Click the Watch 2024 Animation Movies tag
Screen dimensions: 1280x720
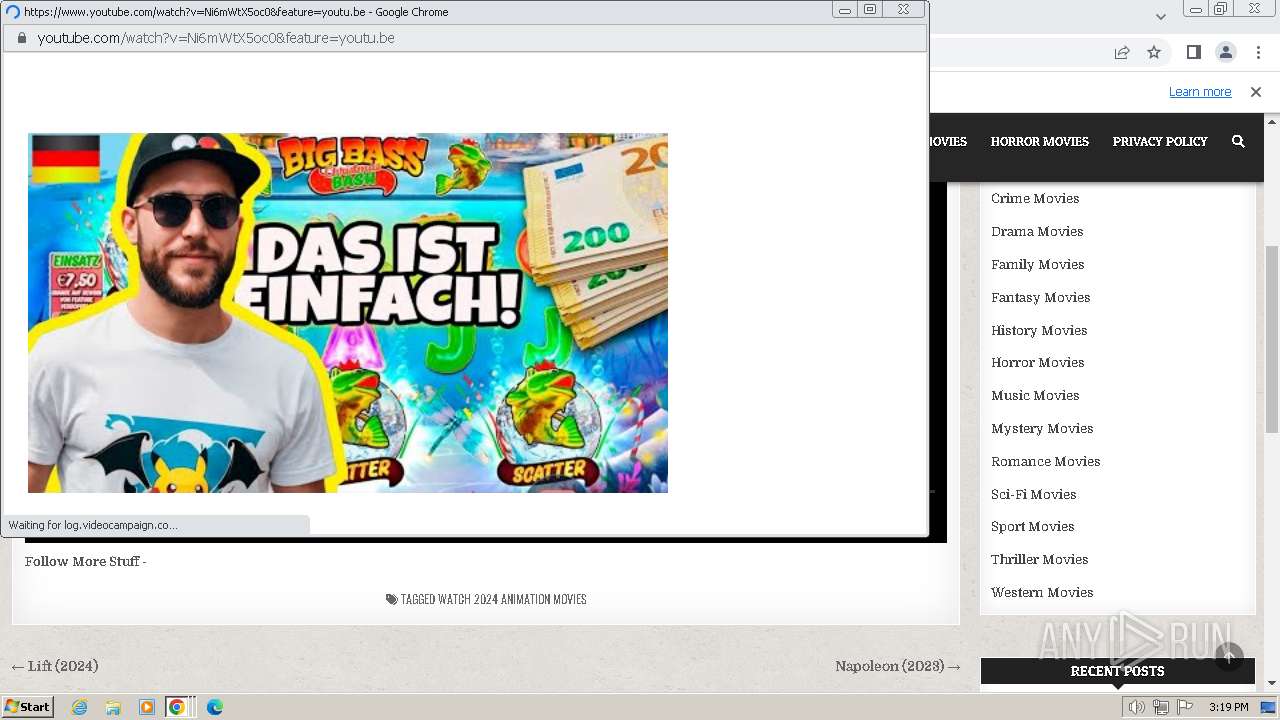pyautogui.click(x=512, y=600)
